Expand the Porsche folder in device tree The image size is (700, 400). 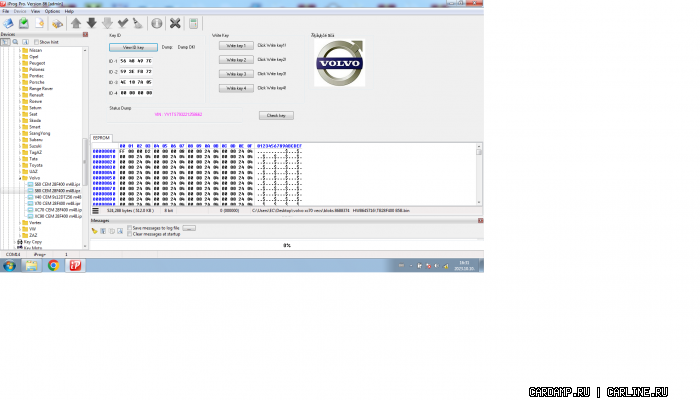click(20, 82)
